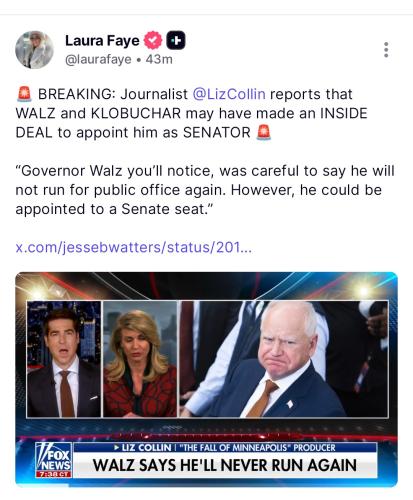The width and height of the screenshot is (413, 500).
Task: Click the Fox News logo in the image
Action: 53,457
